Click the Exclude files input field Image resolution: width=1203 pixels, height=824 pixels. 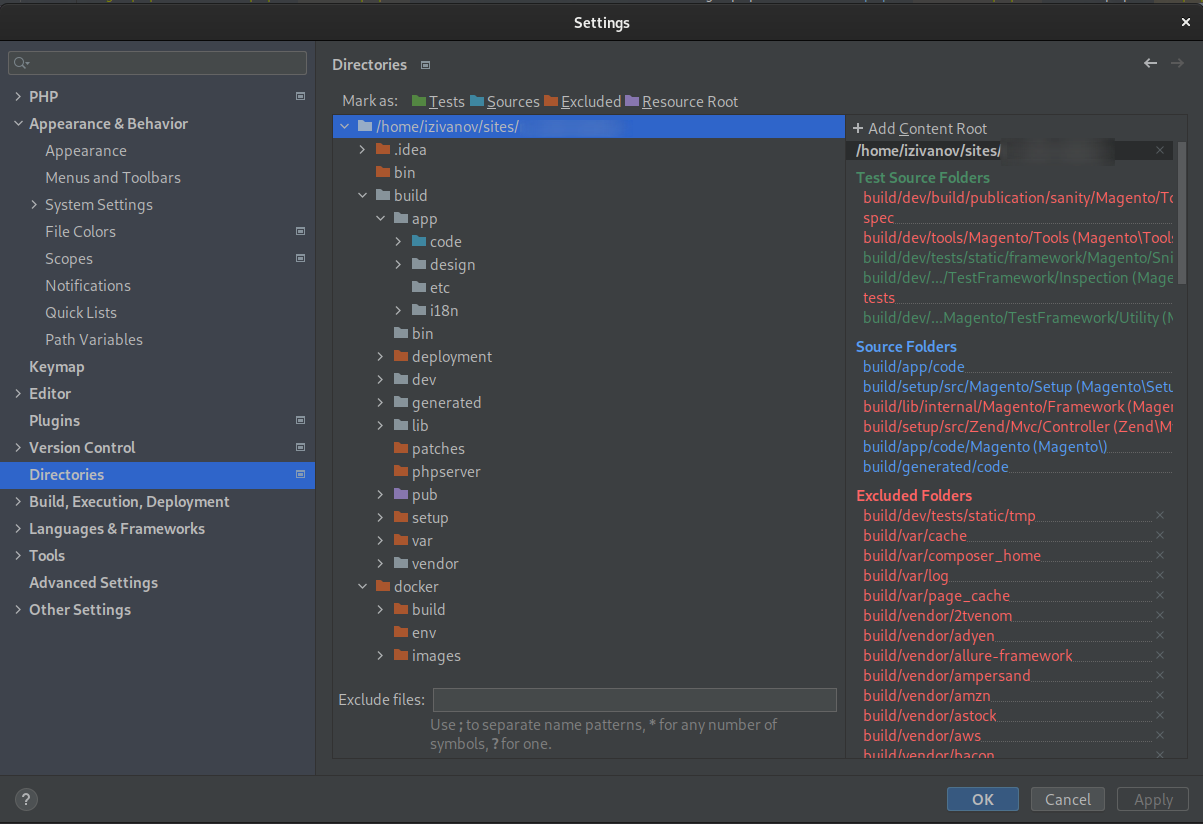(x=634, y=699)
